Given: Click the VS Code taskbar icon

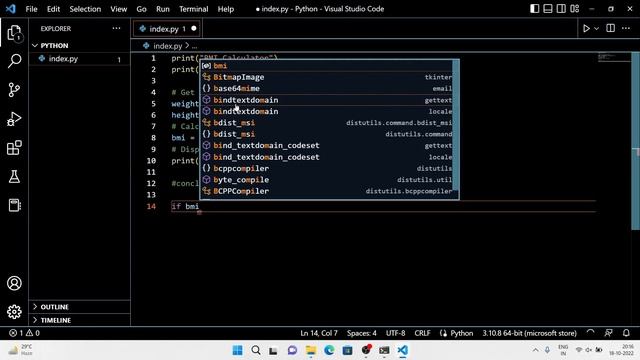Looking at the screenshot, I should 402,350.
